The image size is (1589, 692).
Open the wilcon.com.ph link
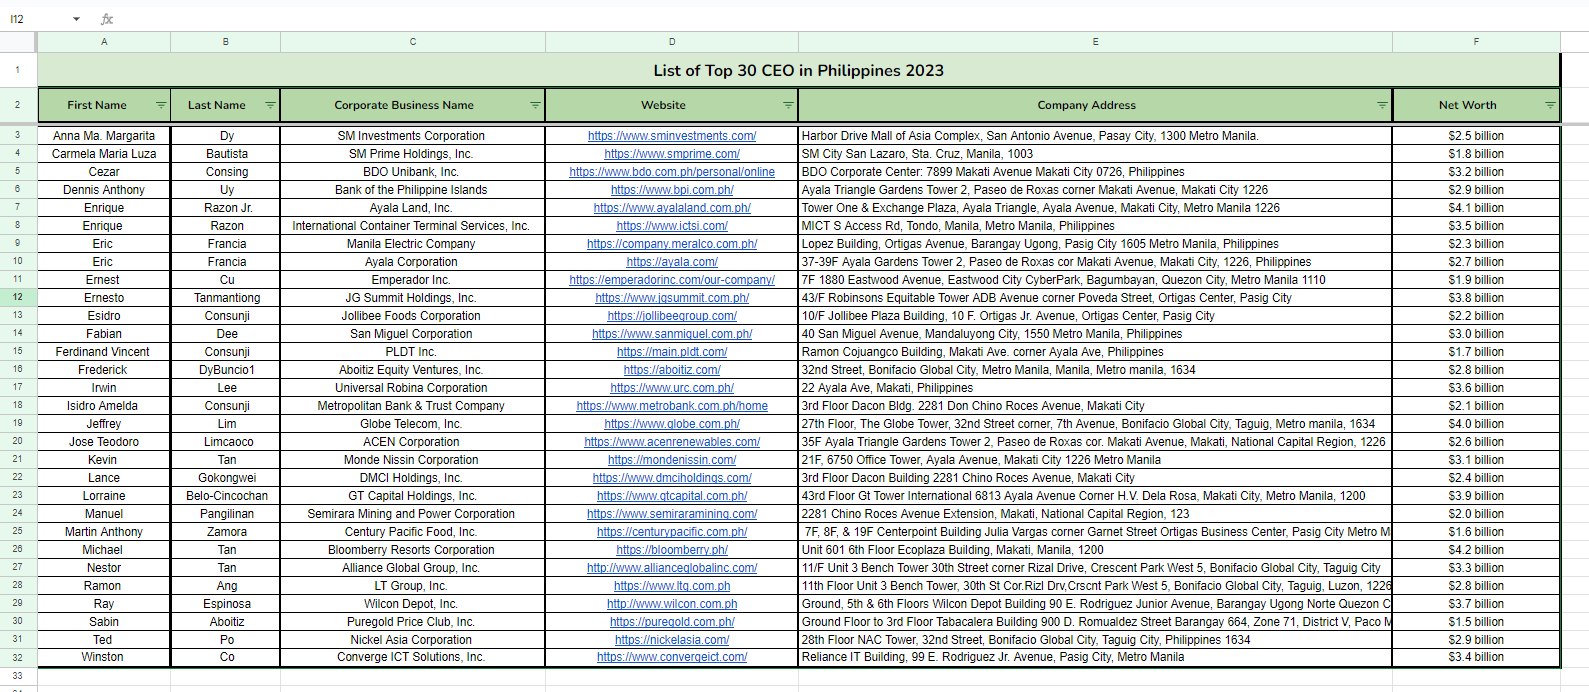pyautogui.click(x=672, y=604)
